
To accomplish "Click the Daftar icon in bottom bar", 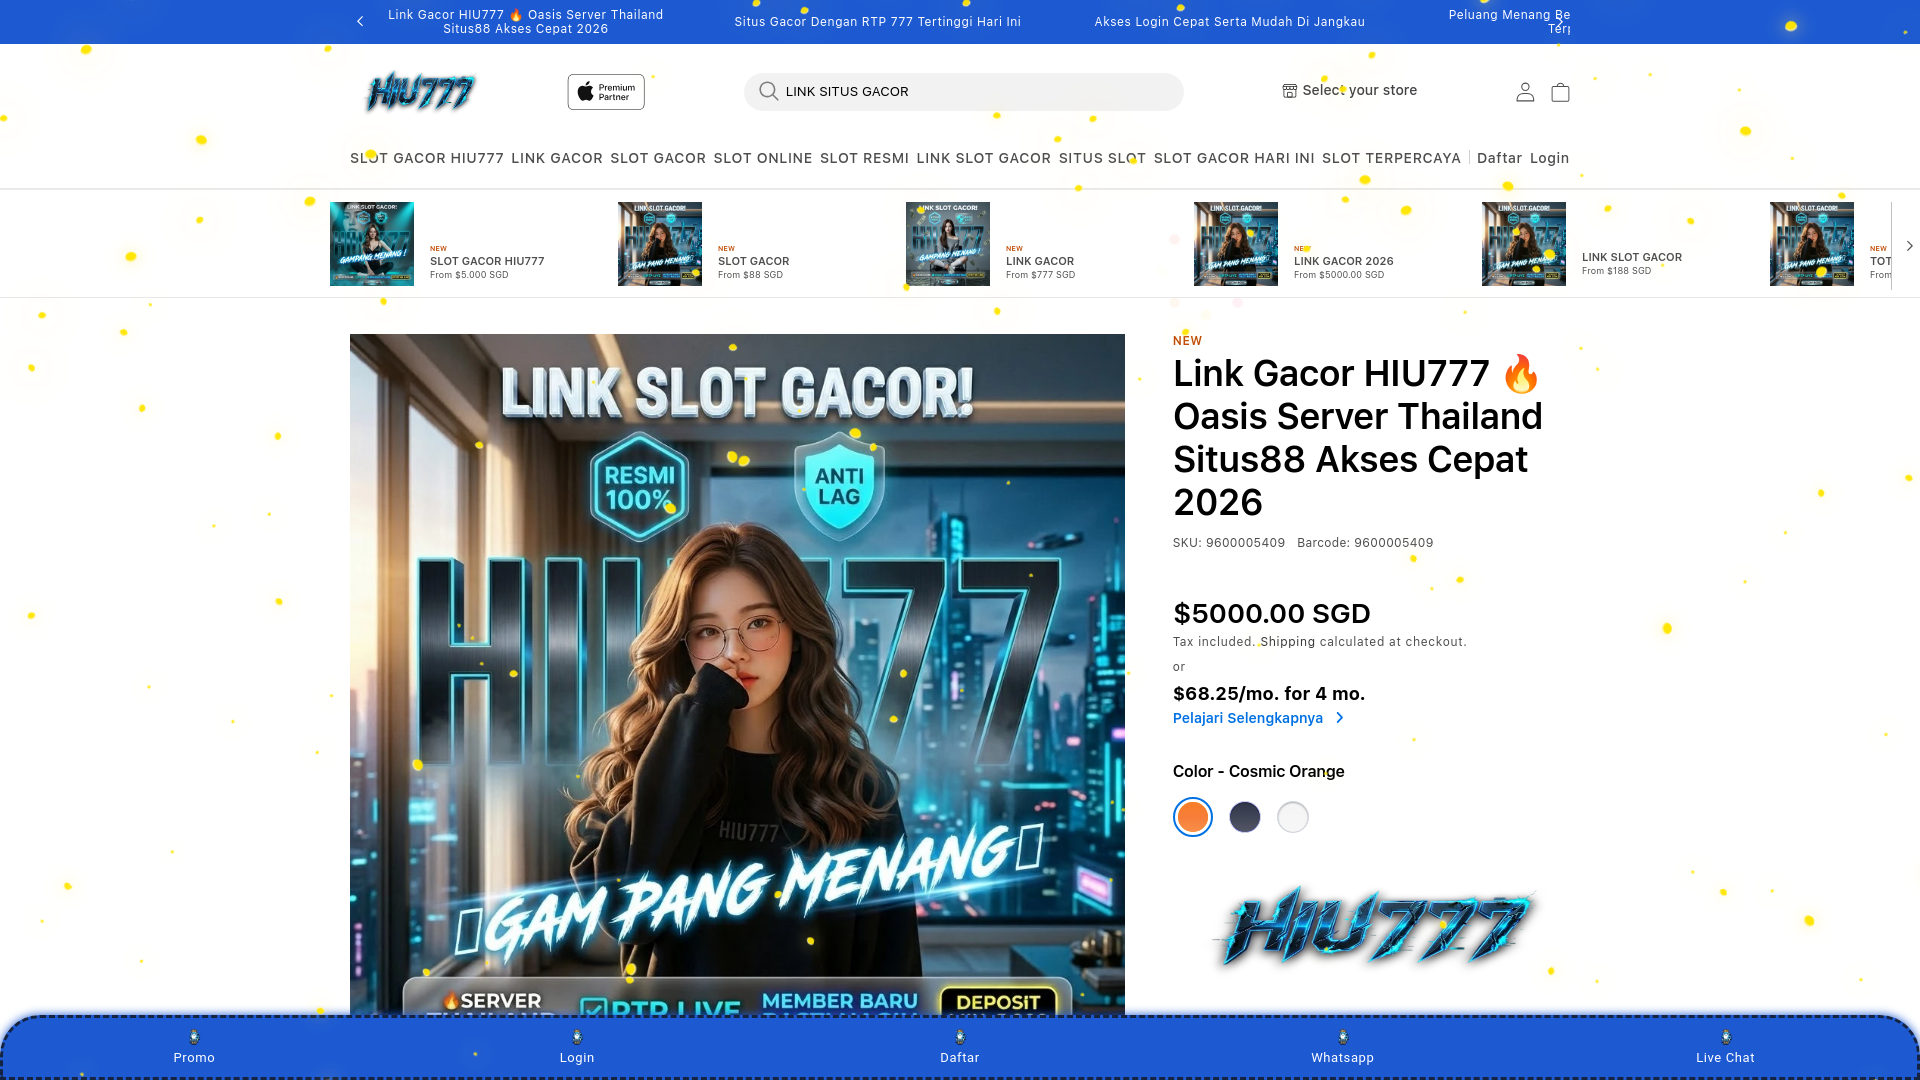I will [x=960, y=1037].
